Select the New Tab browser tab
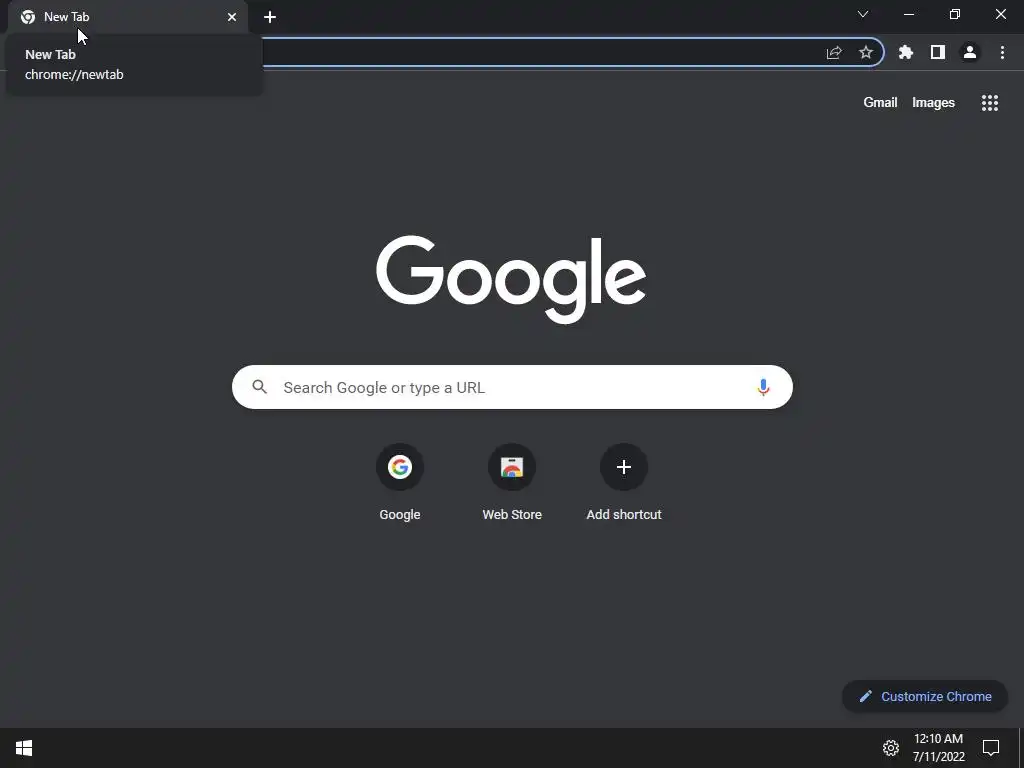 click(x=128, y=17)
